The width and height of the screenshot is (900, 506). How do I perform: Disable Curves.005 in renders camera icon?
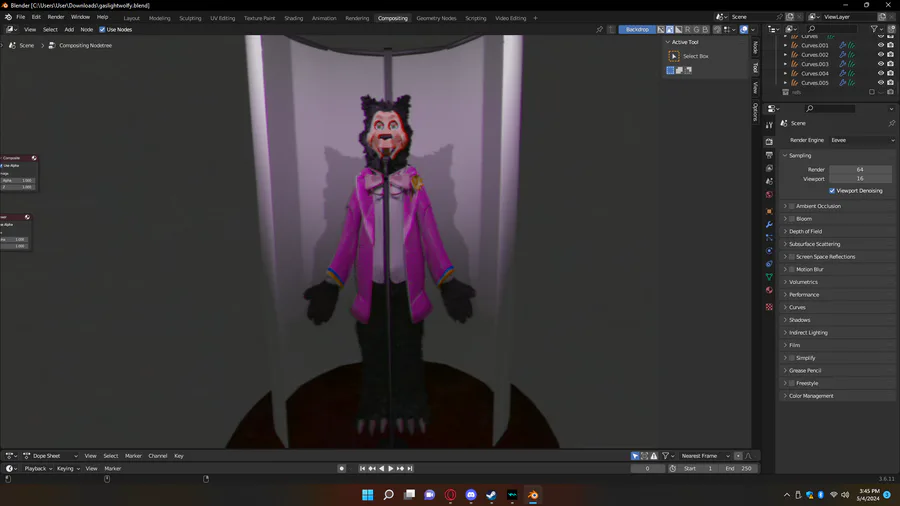[x=890, y=83]
